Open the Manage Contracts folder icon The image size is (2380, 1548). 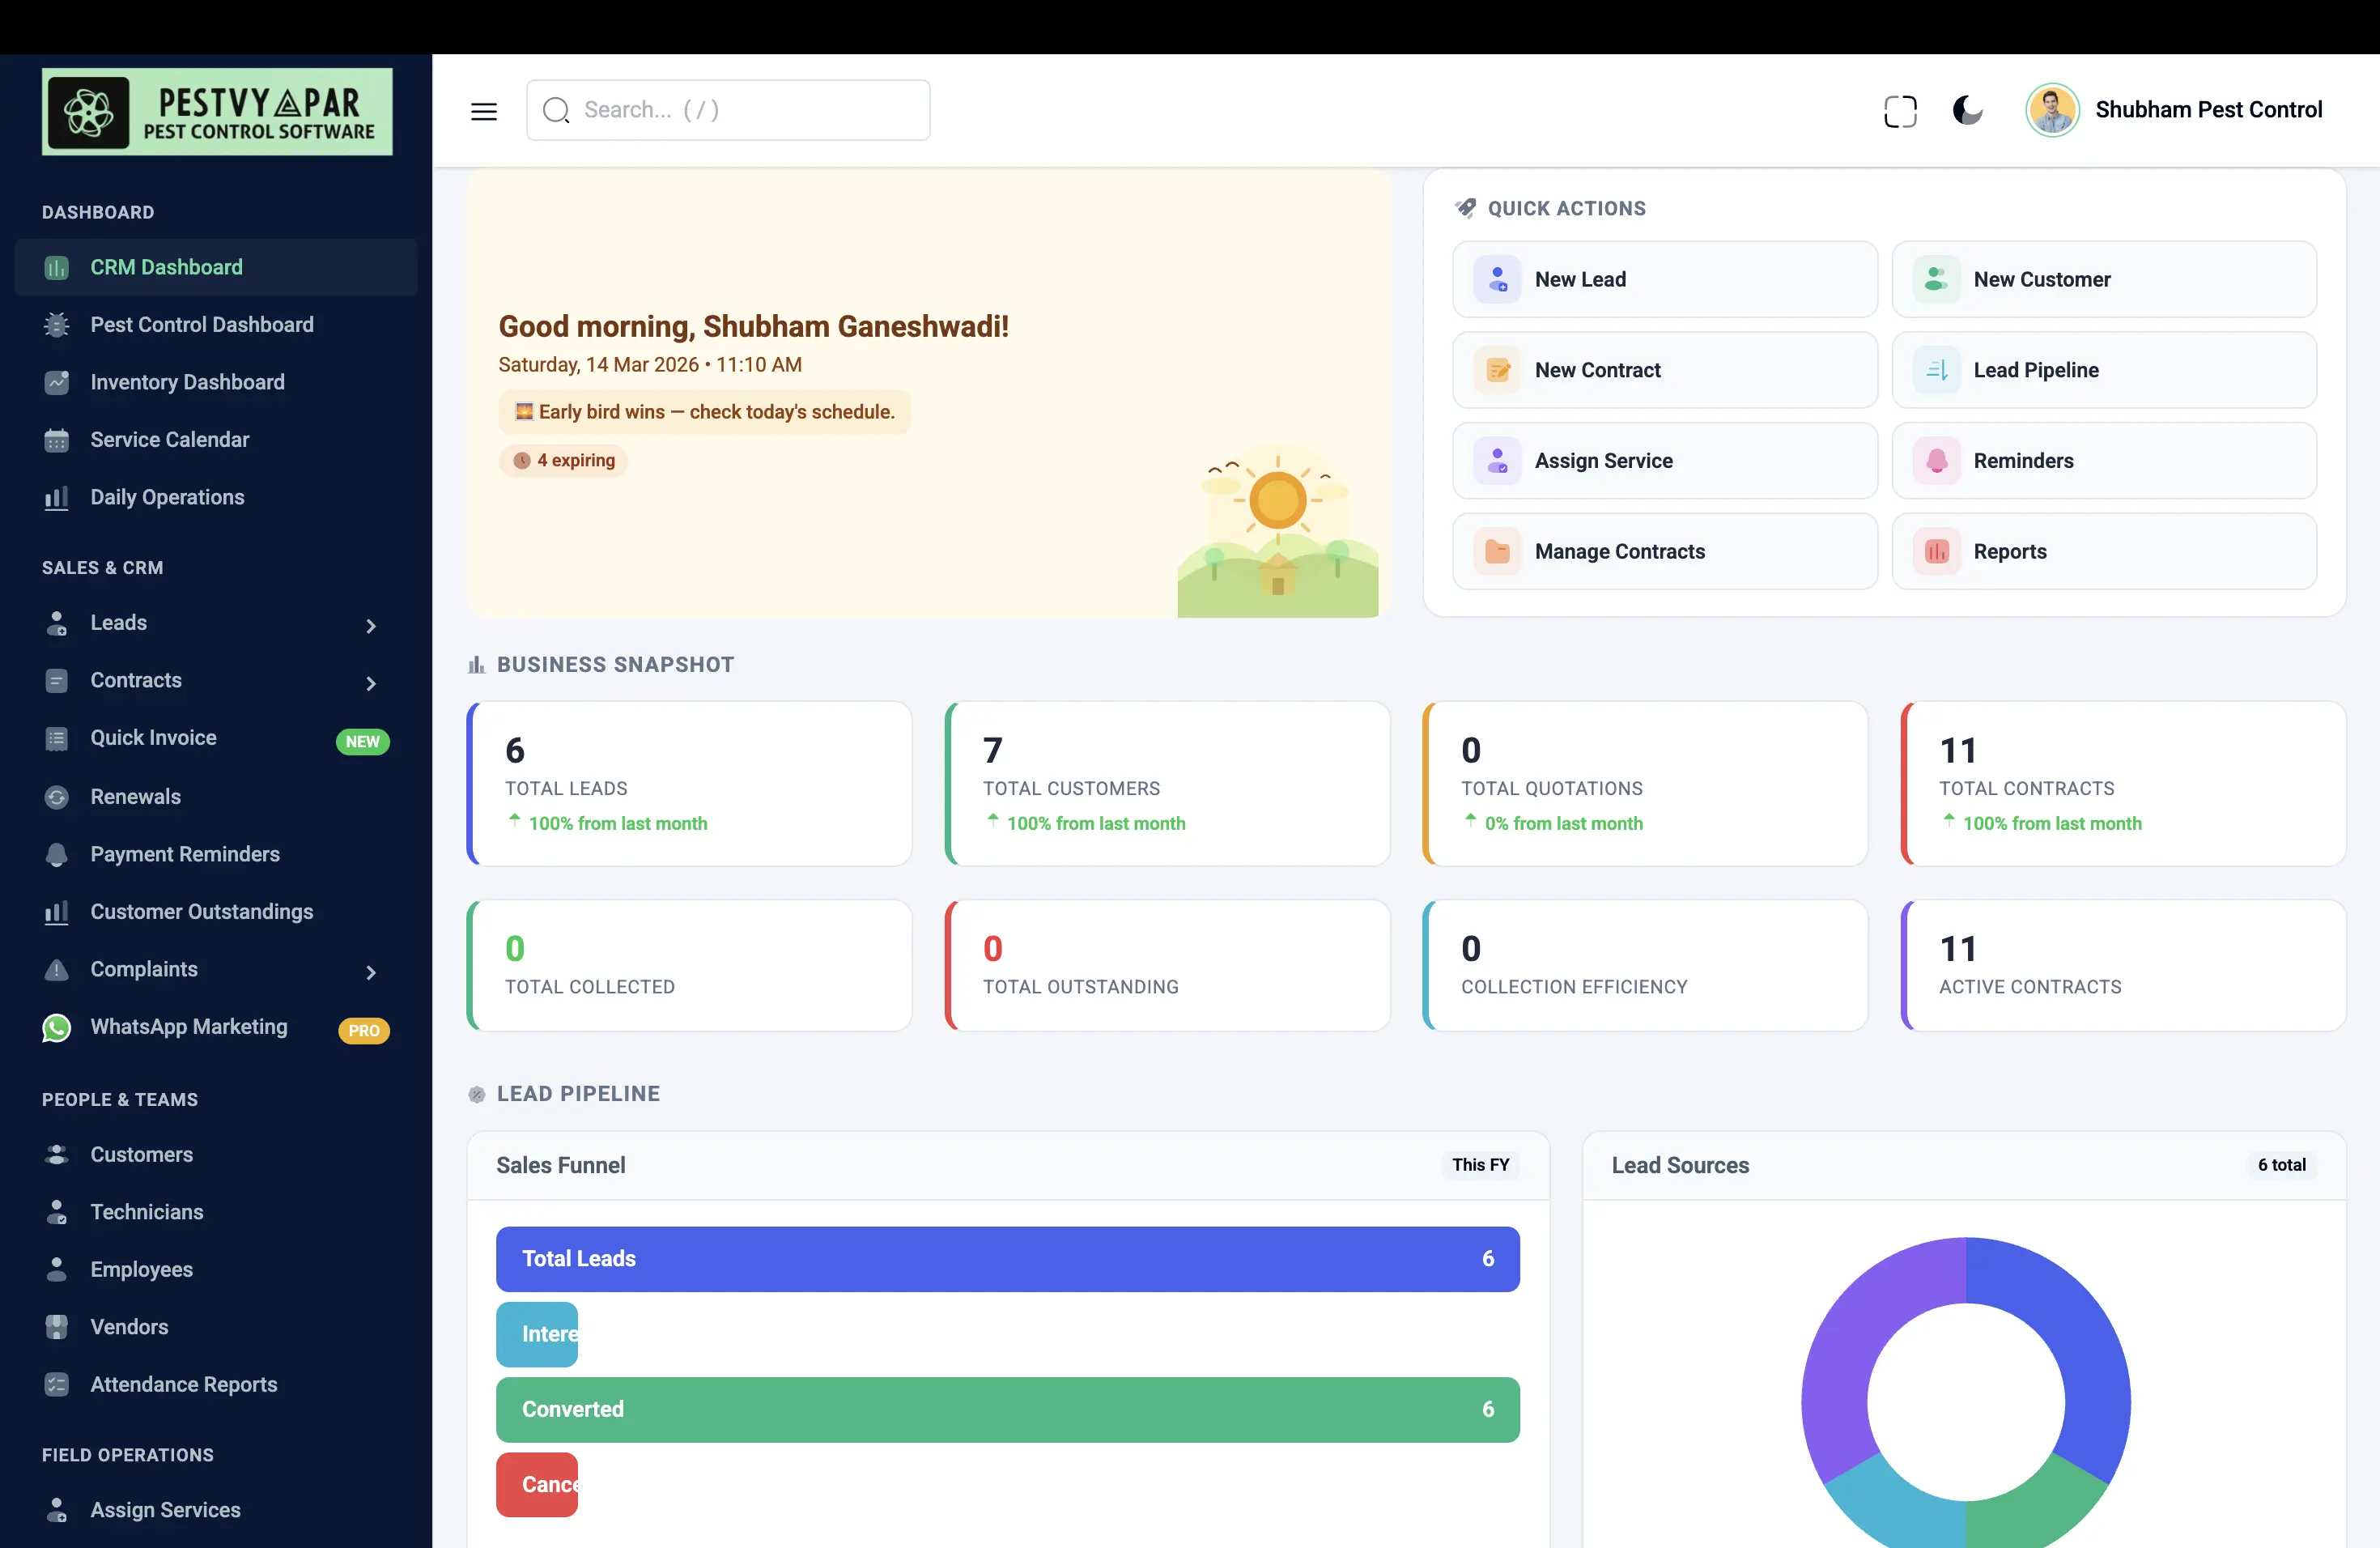click(1497, 551)
